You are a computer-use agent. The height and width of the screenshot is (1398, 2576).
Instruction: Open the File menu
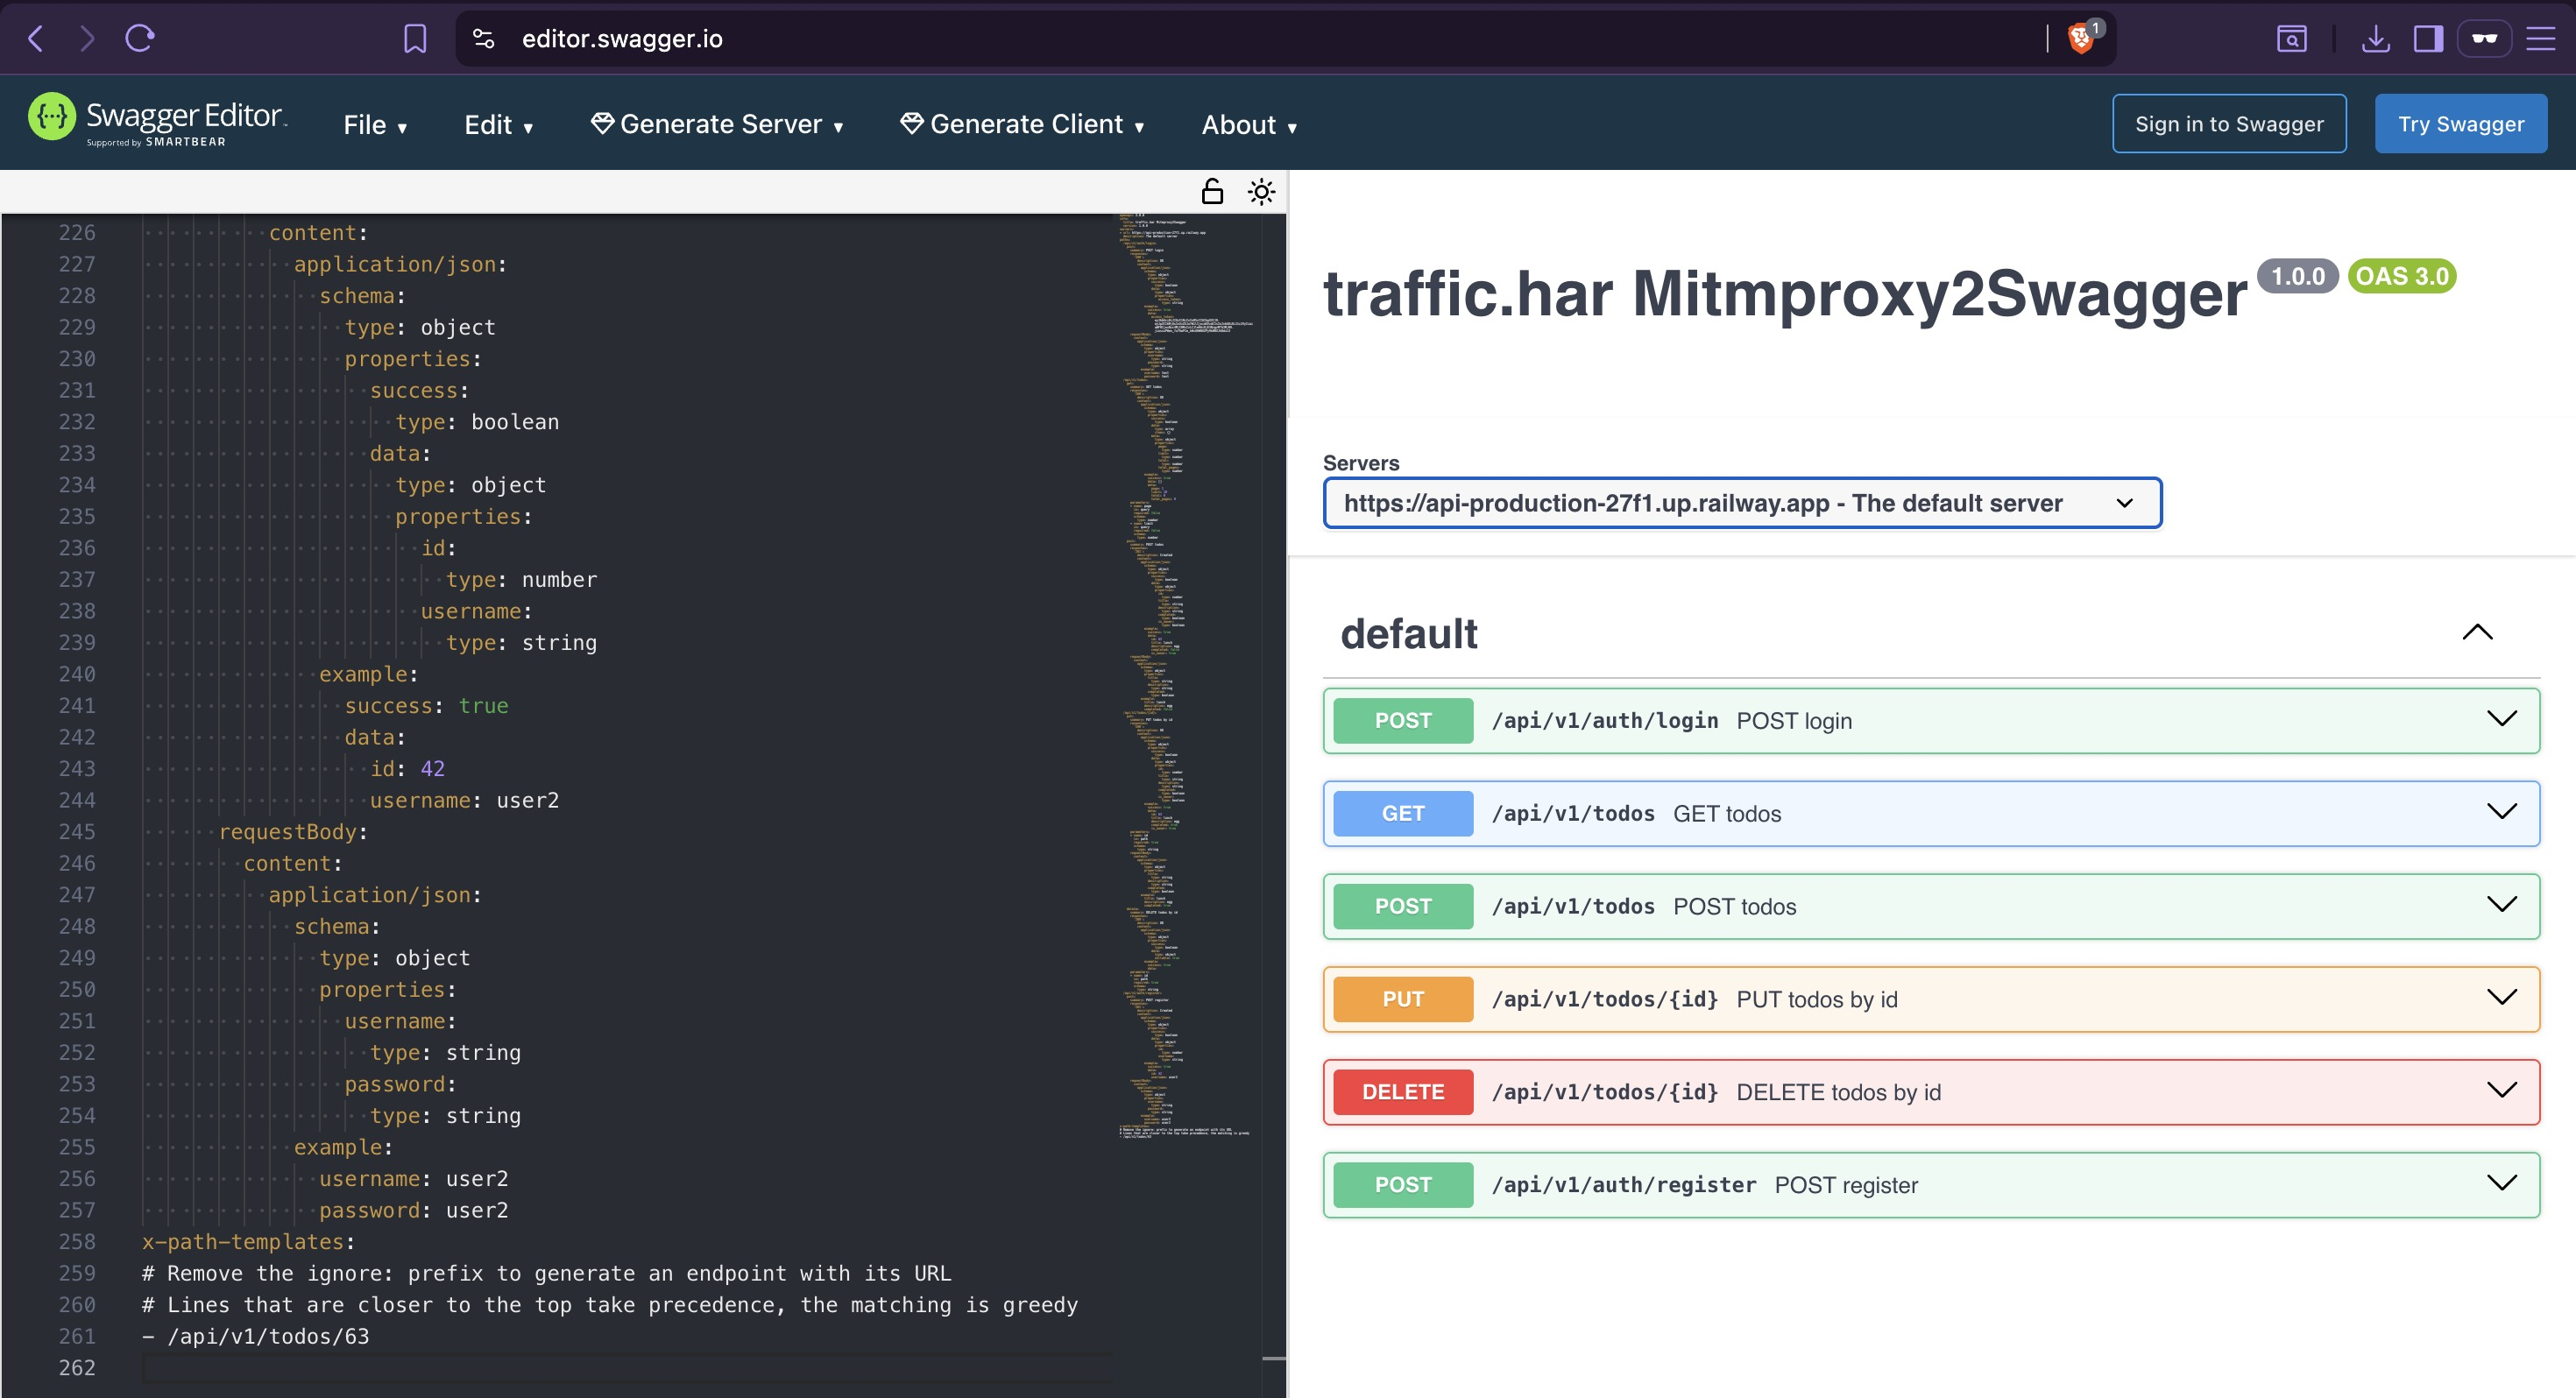point(375,125)
